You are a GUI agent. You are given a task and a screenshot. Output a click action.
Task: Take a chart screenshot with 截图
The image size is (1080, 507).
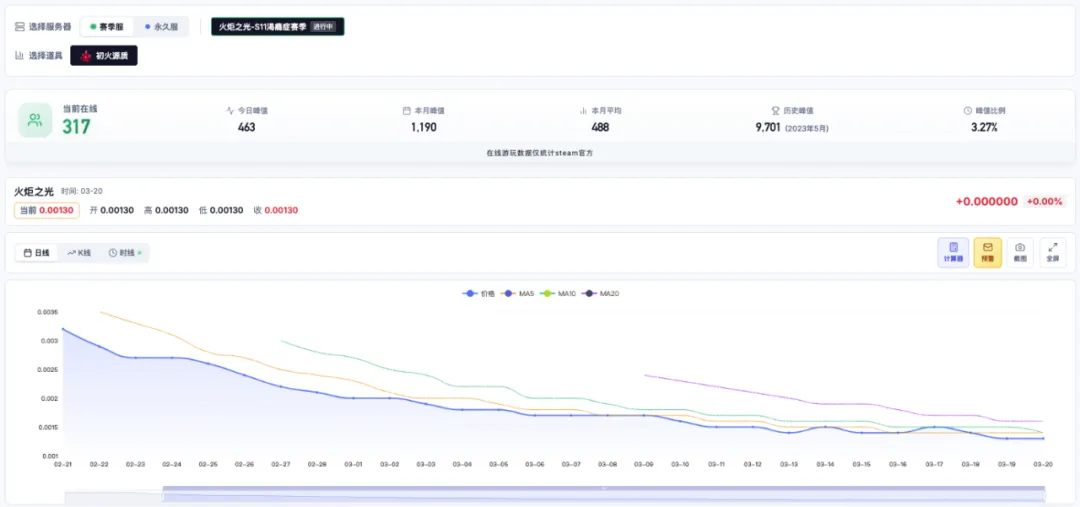coord(1020,251)
